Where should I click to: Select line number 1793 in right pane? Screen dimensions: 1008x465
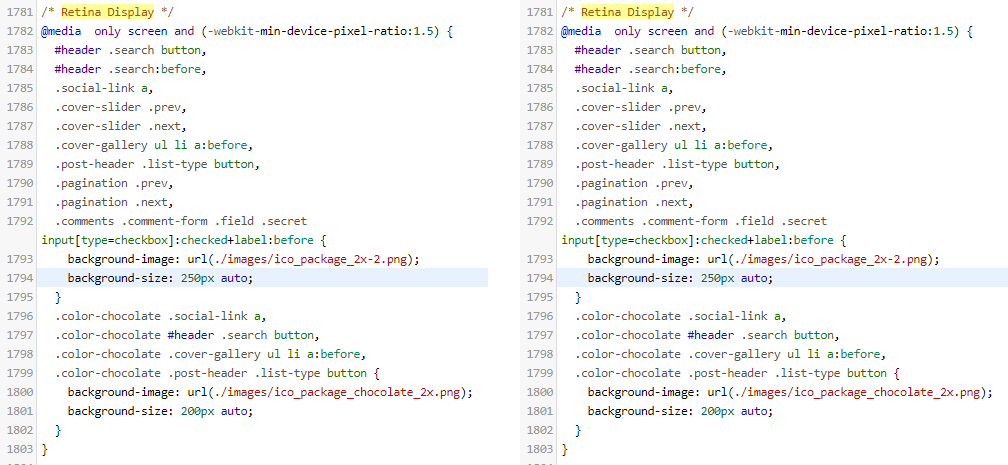pos(539,259)
